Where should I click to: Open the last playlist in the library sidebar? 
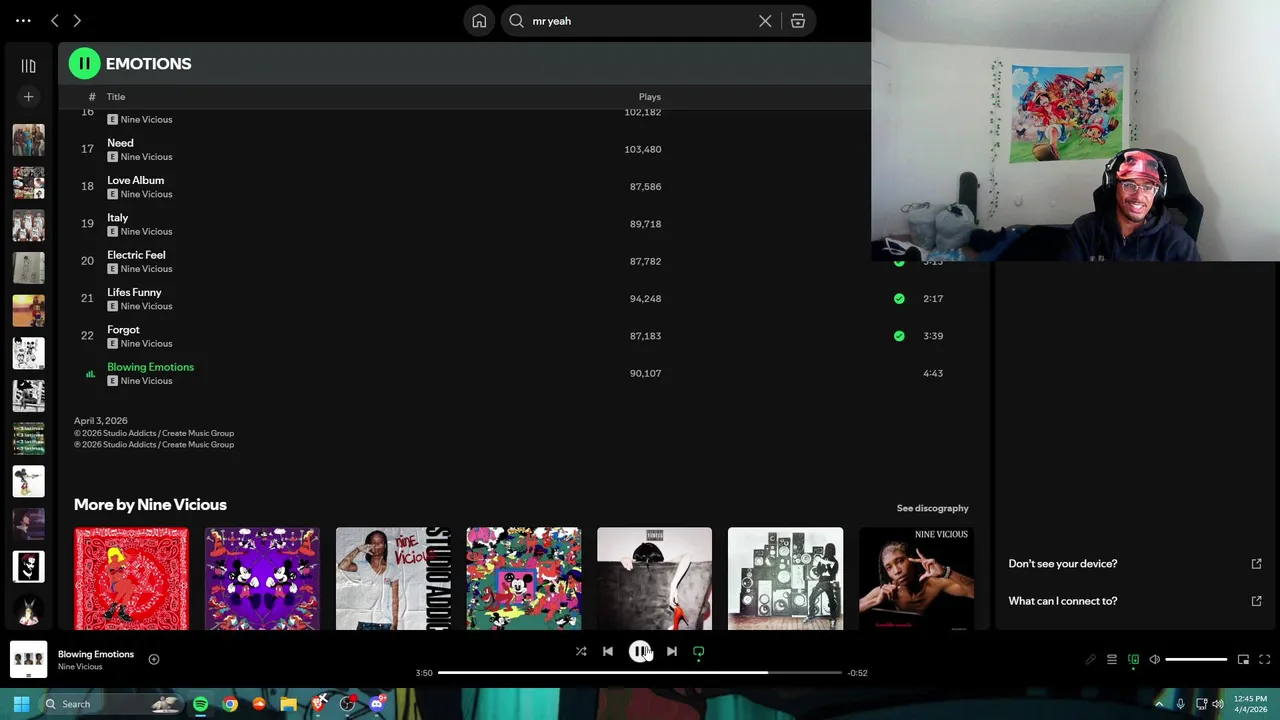pyautogui.click(x=28, y=609)
